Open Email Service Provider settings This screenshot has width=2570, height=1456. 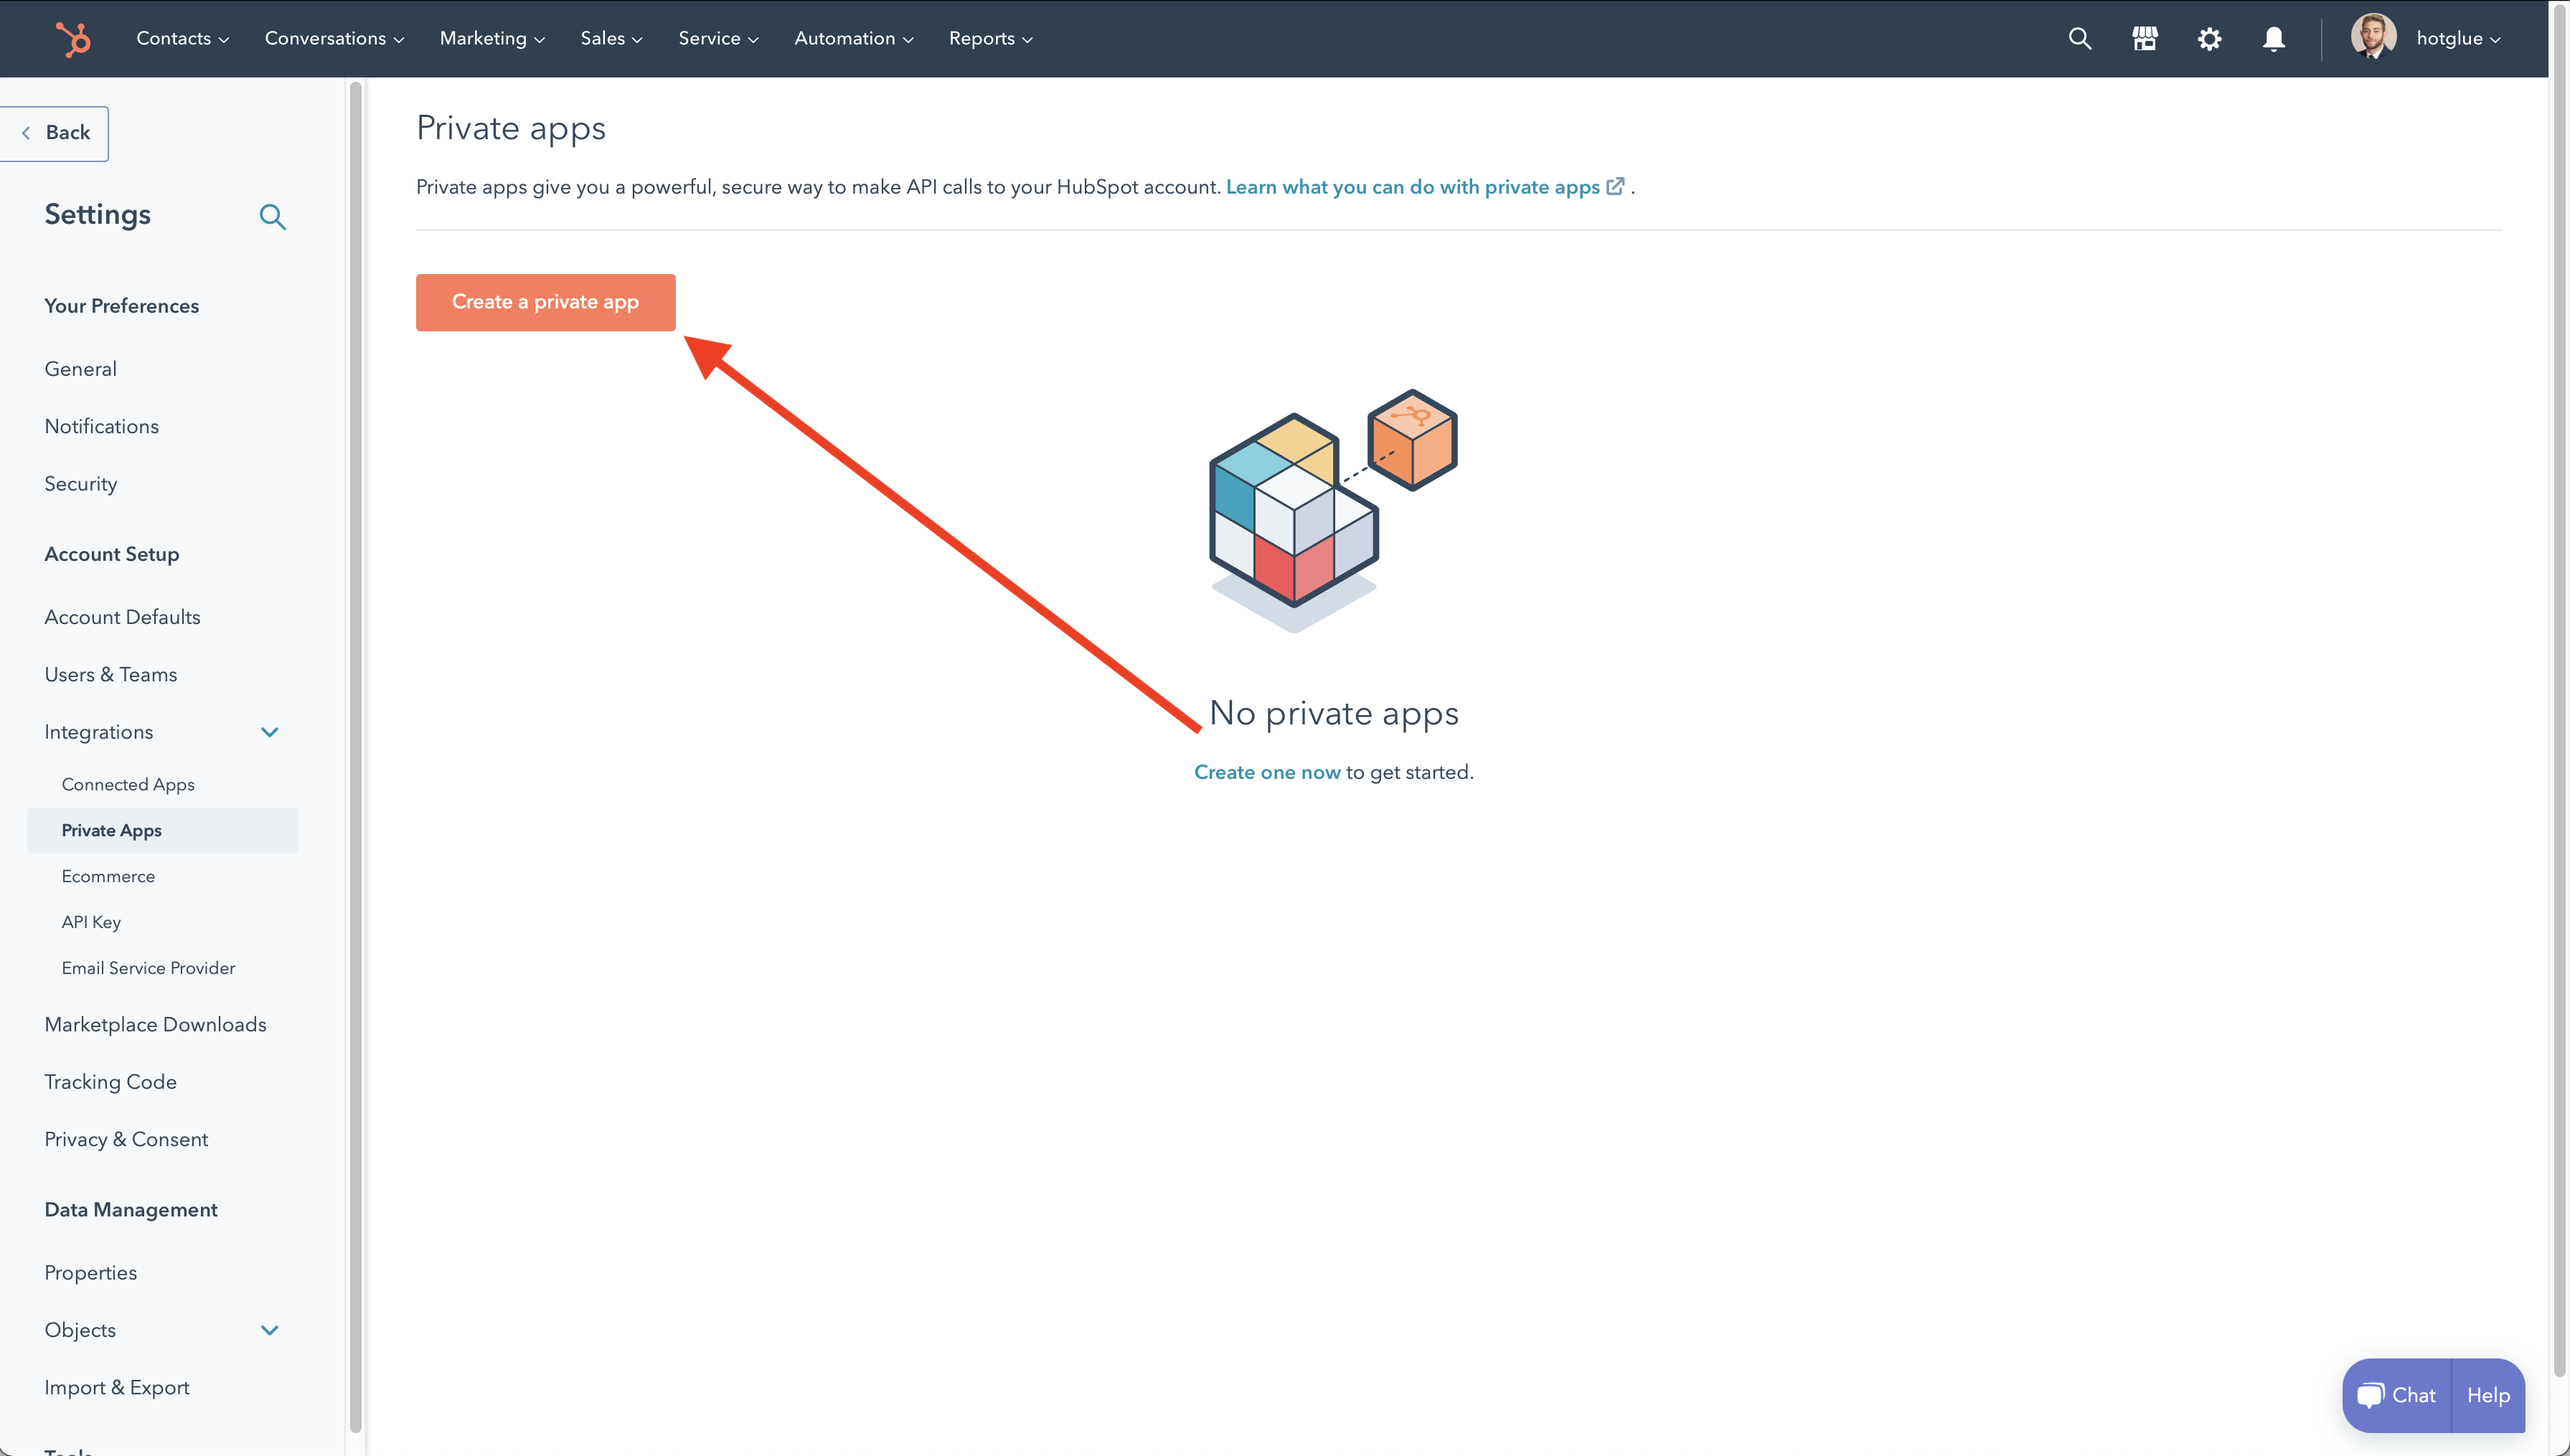click(148, 968)
